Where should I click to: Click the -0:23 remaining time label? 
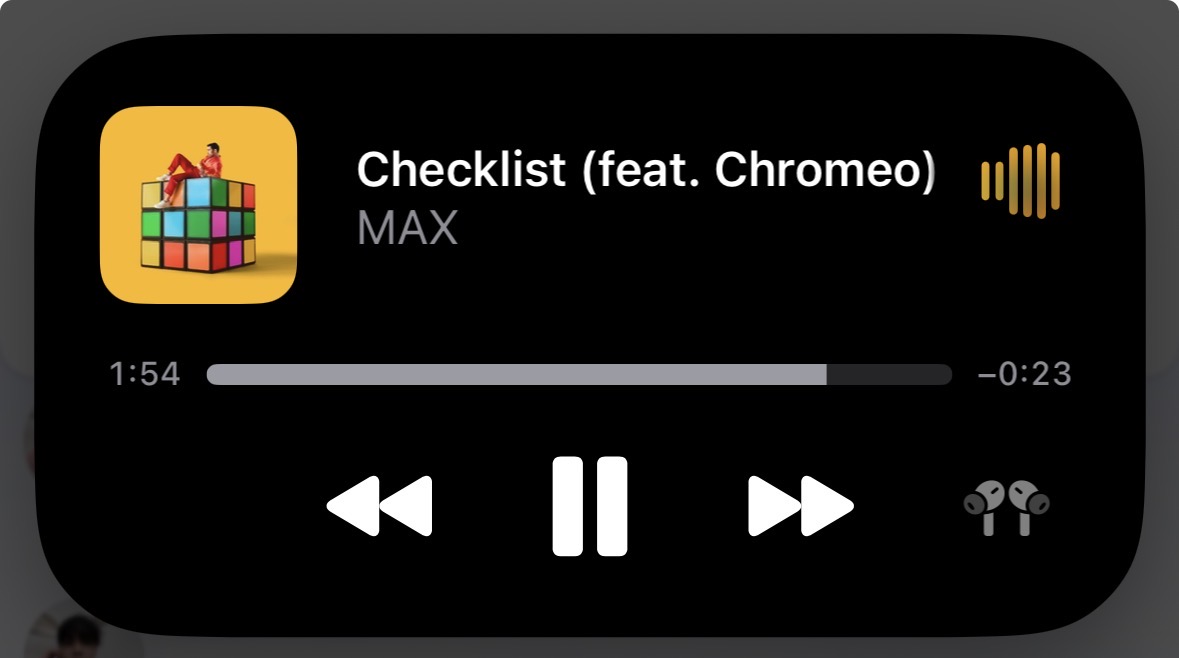[x=1024, y=374]
